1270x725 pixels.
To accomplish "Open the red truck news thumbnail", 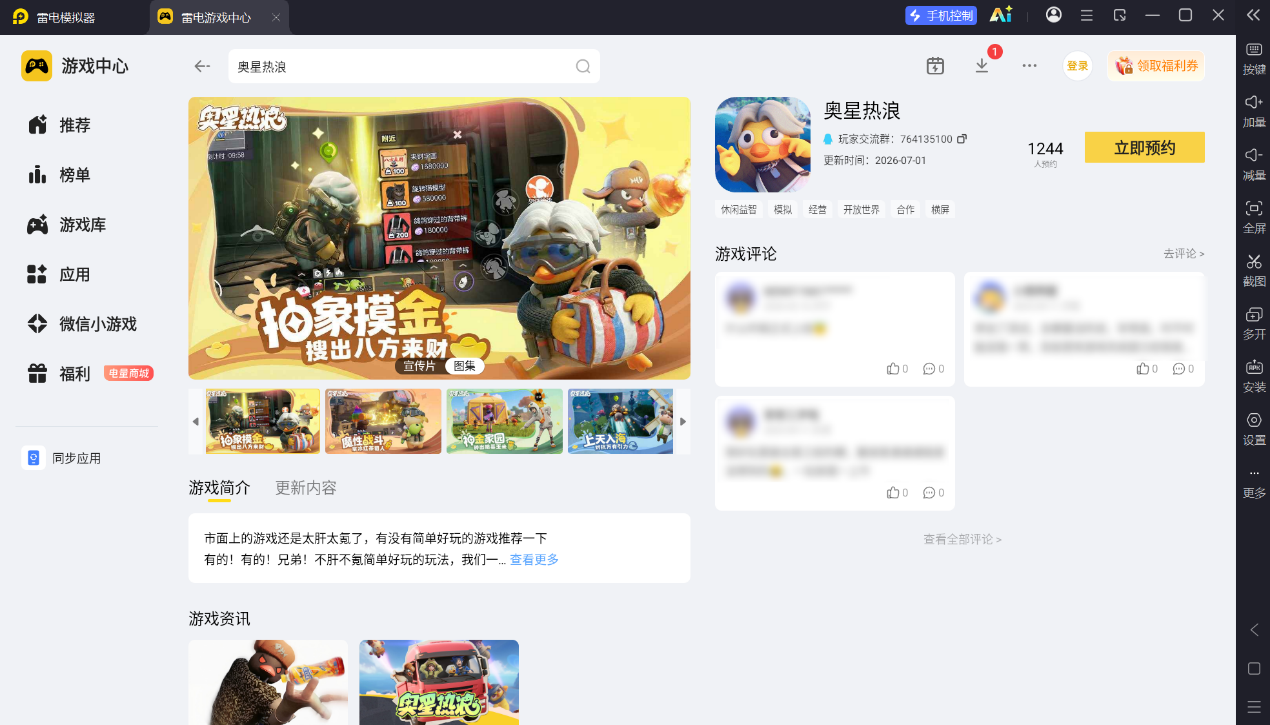I will click(x=439, y=682).
